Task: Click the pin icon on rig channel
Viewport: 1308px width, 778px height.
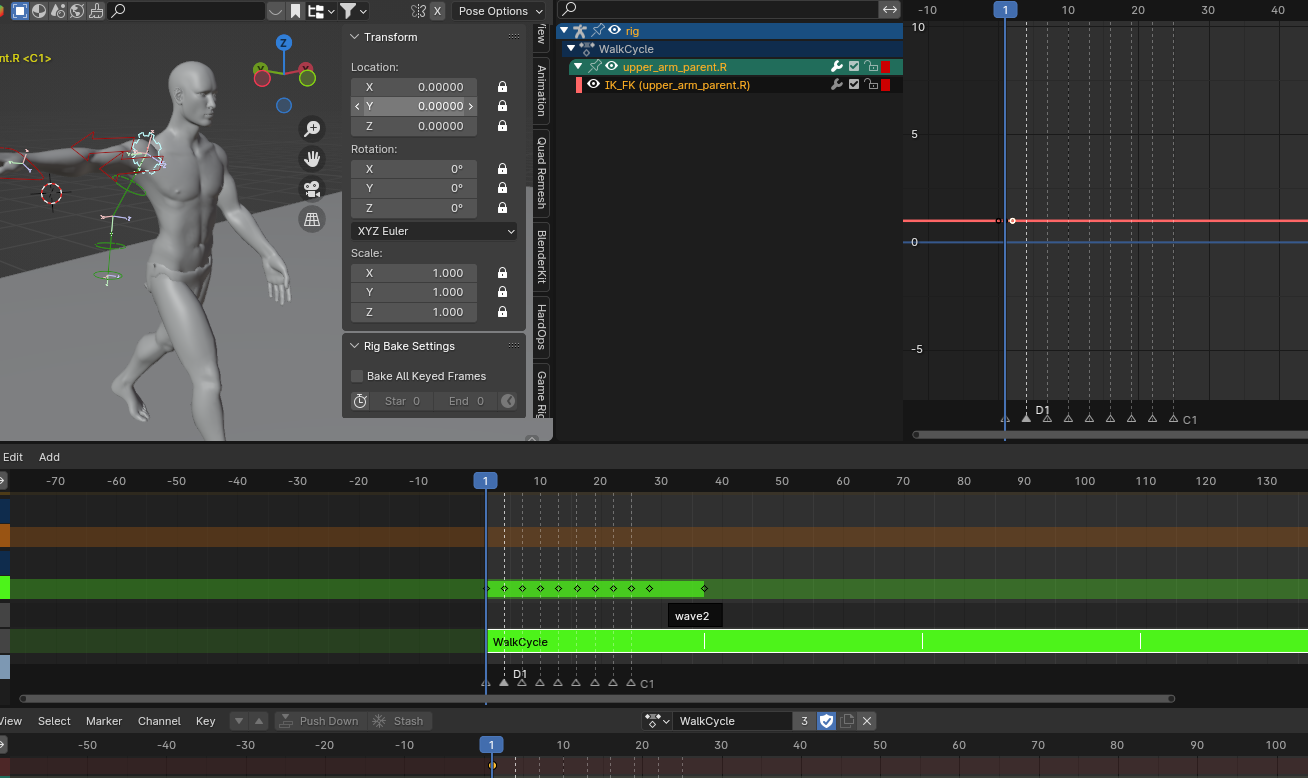Action: (598, 31)
